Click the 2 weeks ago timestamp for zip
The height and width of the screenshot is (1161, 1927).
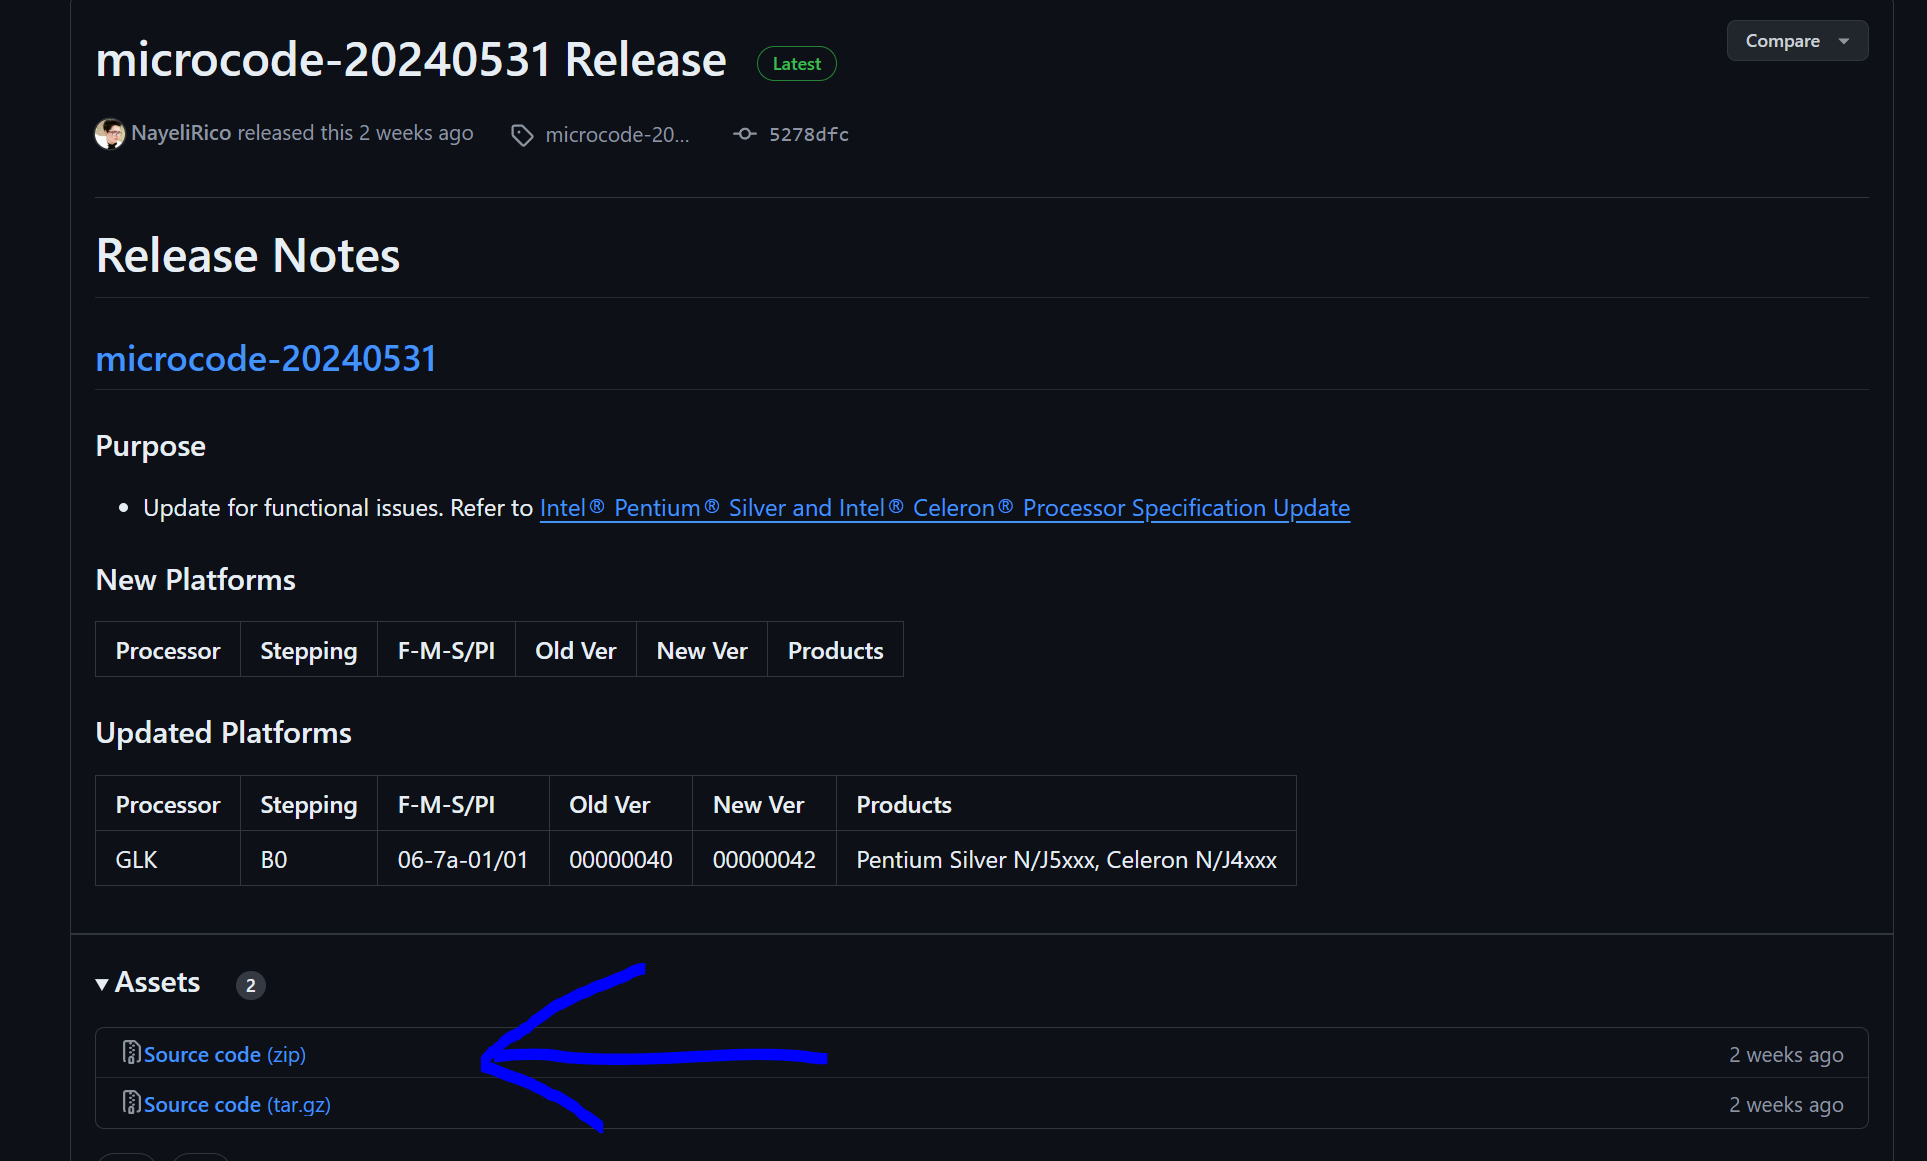click(1786, 1055)
